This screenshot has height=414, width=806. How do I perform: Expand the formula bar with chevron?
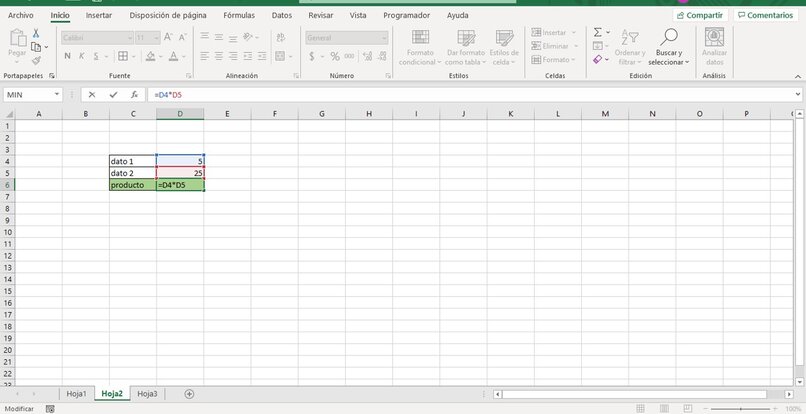click(x=797, y=94)
